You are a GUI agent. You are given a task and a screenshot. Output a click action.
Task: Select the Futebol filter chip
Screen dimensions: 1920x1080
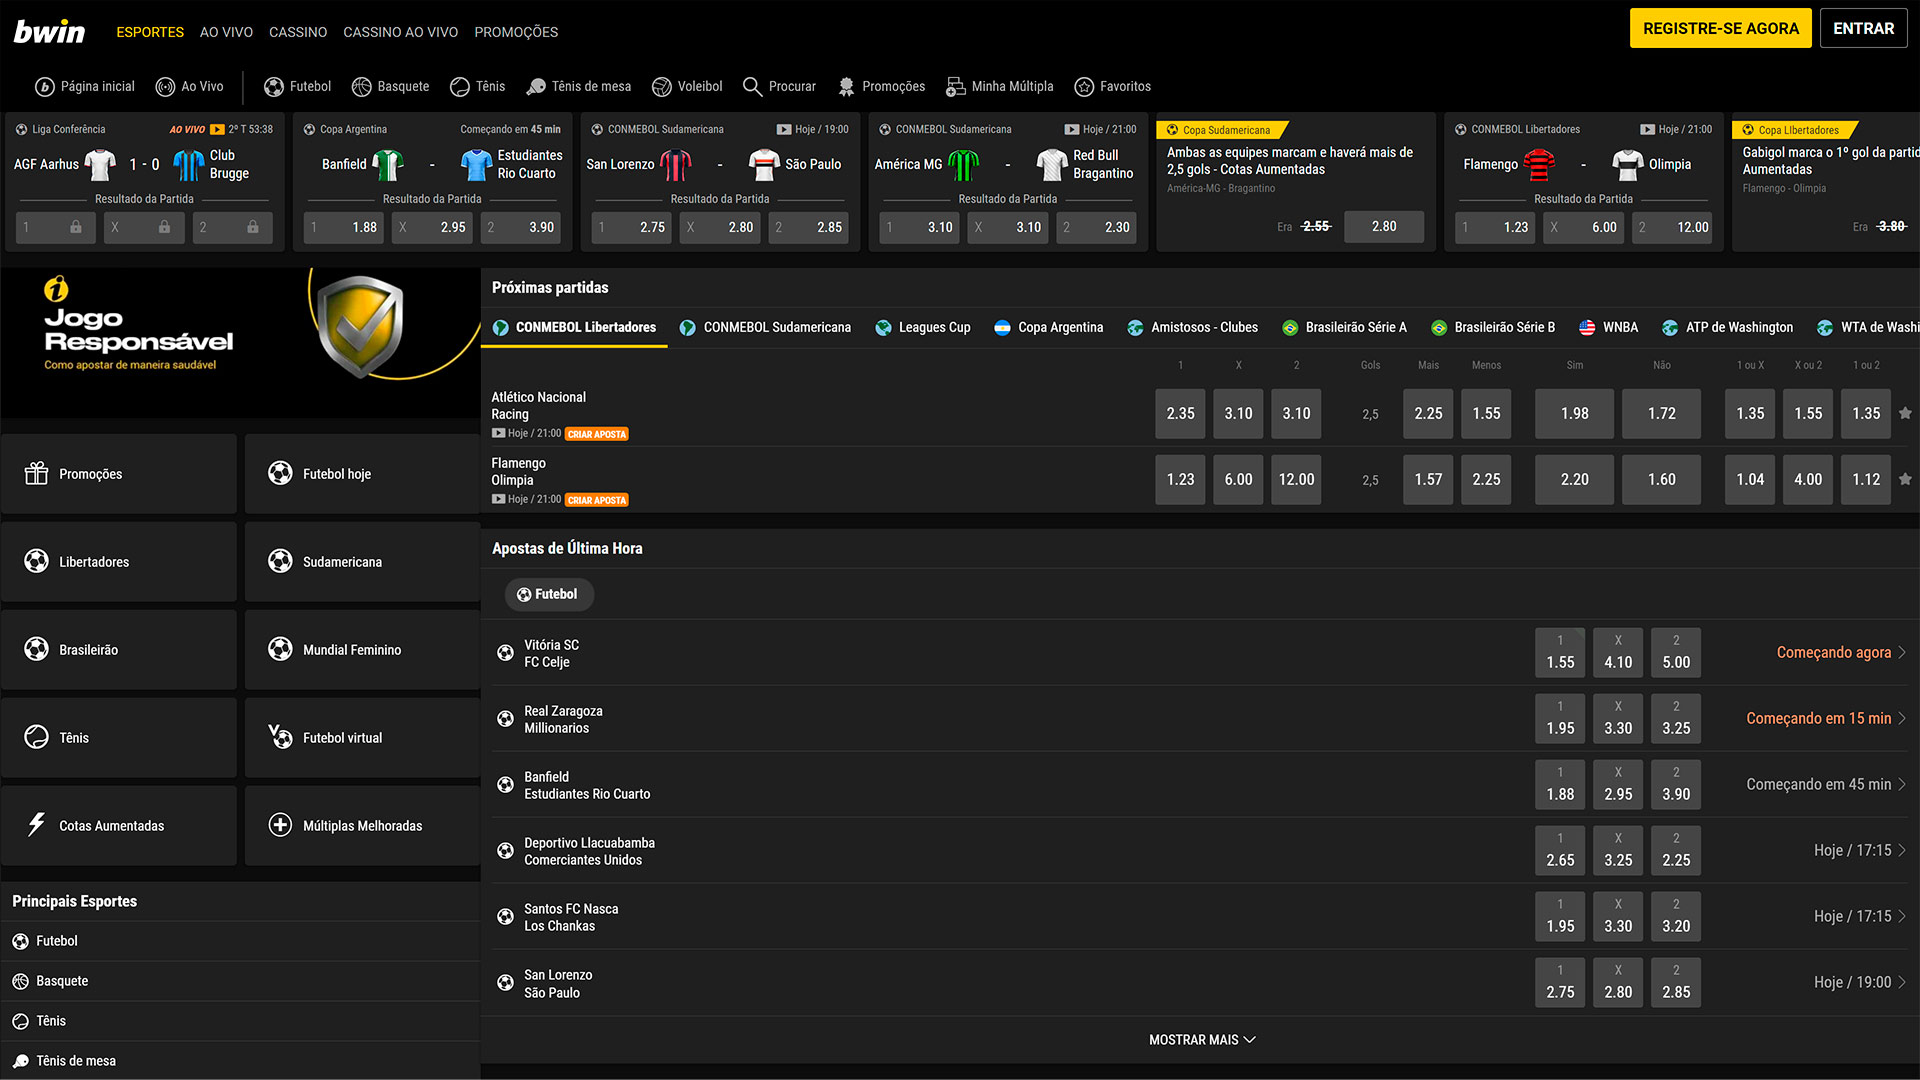(x=548, y=594)
